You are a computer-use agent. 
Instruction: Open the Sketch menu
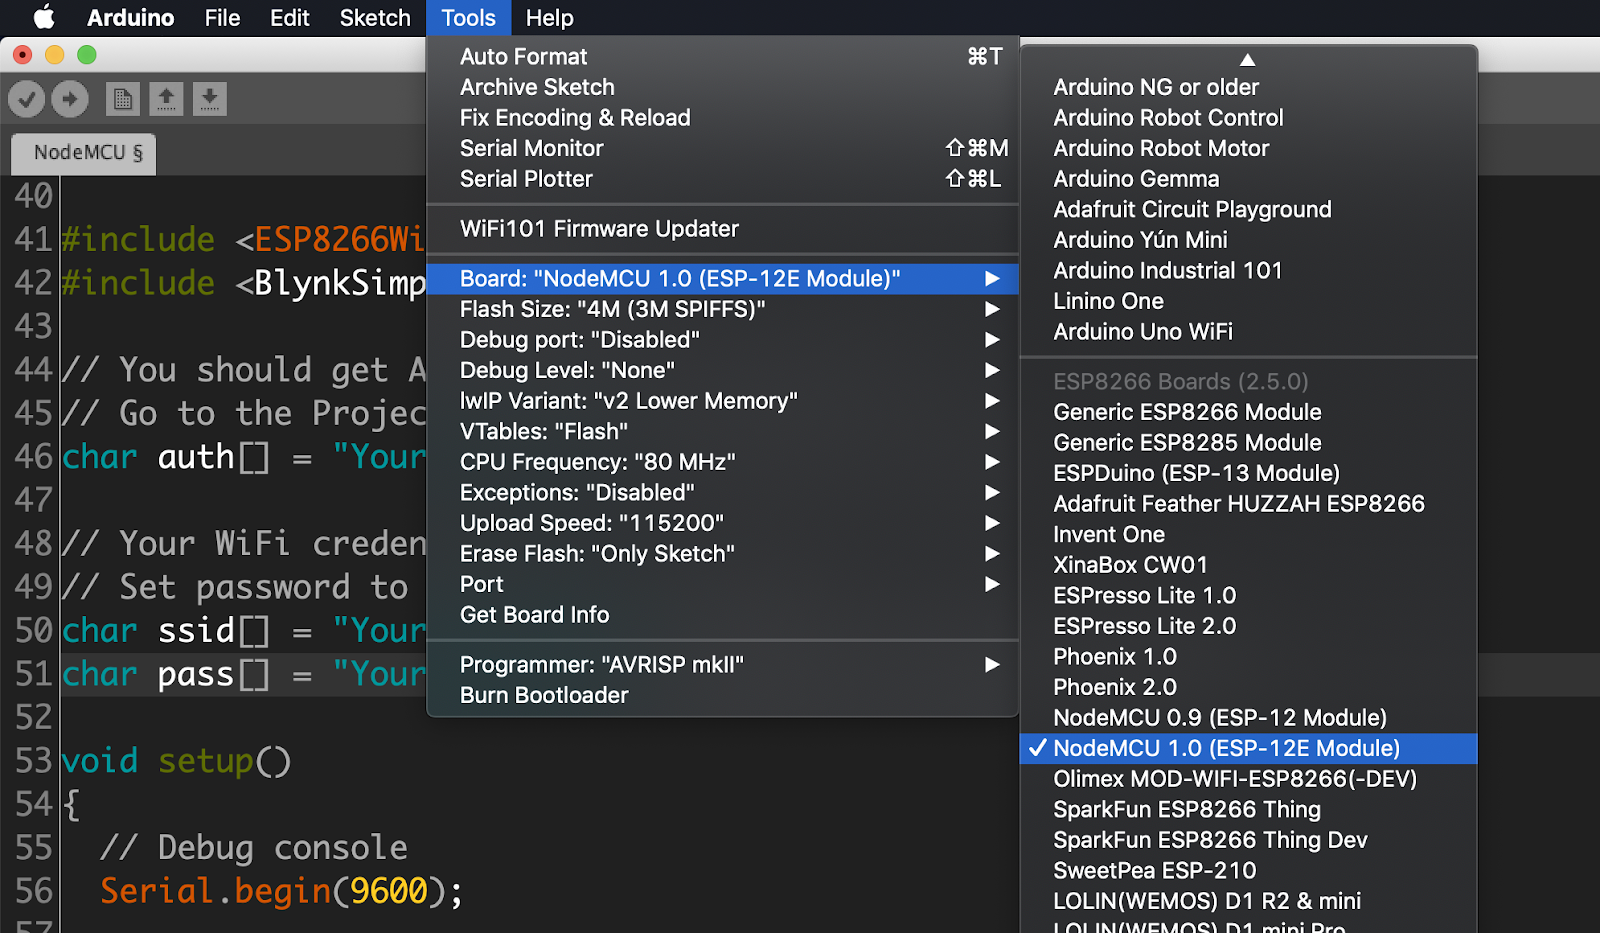375,18
